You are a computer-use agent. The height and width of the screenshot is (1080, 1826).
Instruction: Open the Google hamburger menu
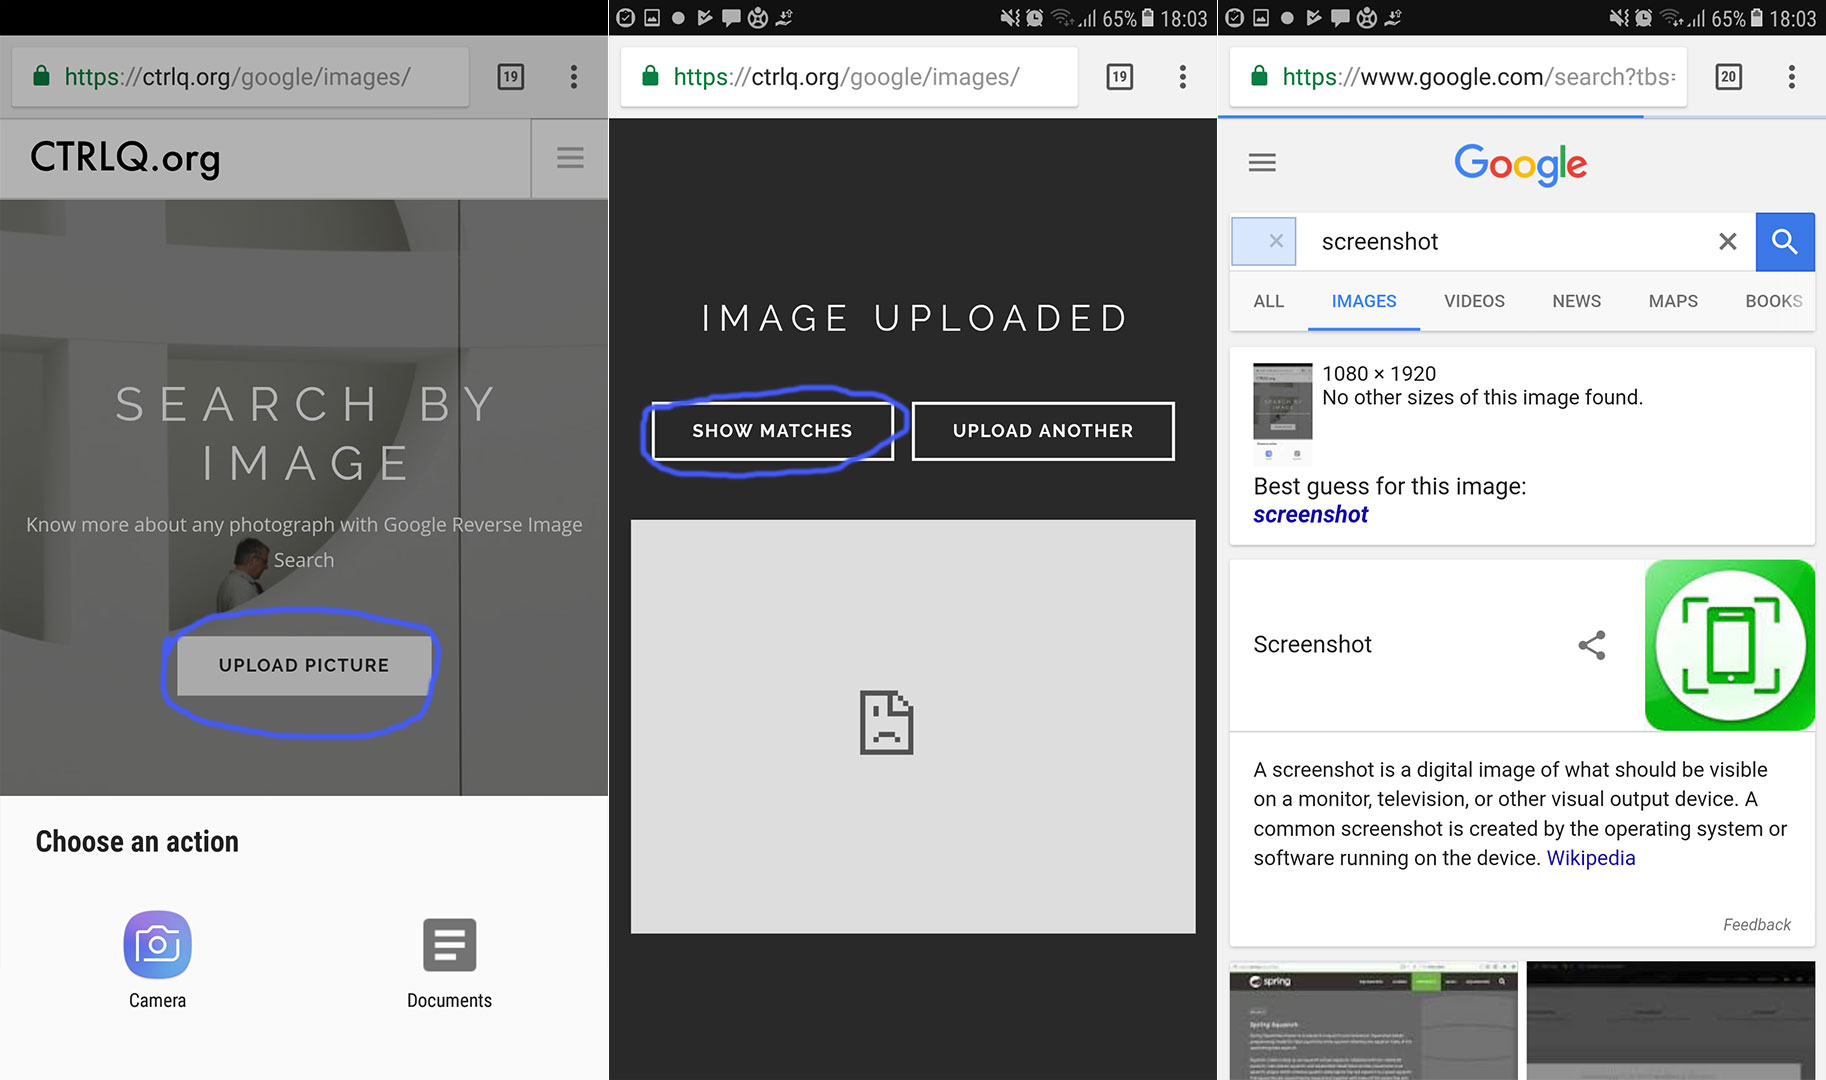tap(1262, 162)
